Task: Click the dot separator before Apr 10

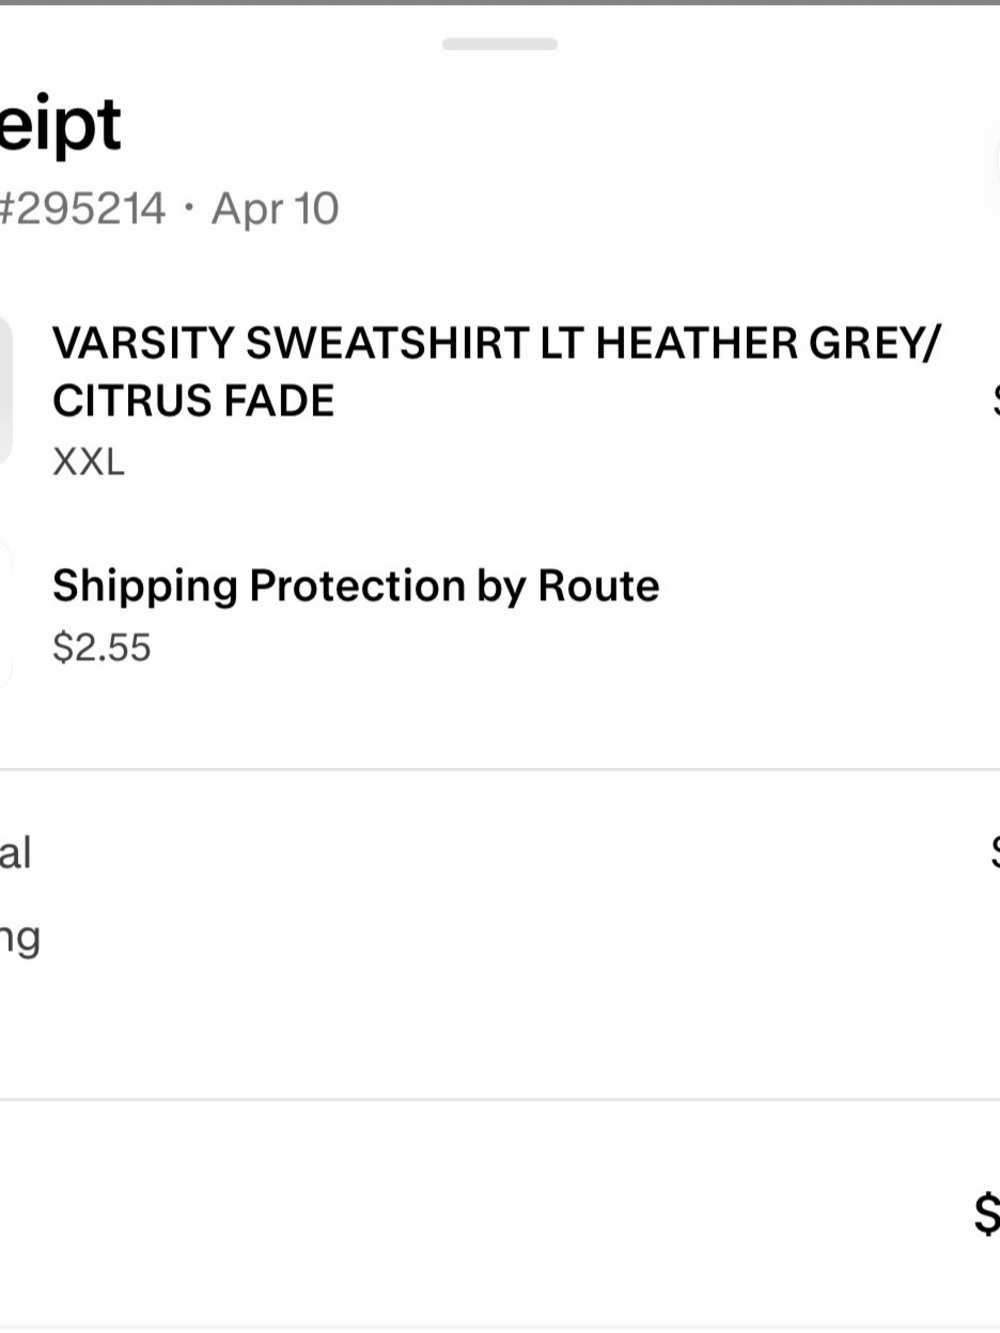Action: click(189, 210)
